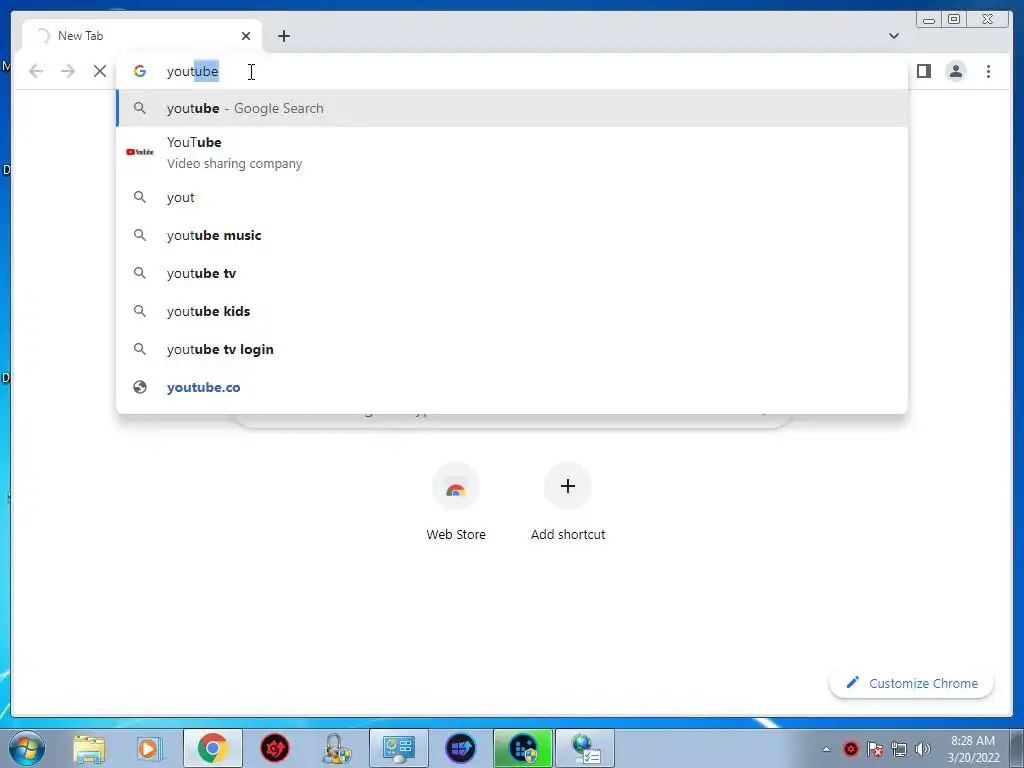
Task: Open Windows Explorer from the taskbar
Action: click(x=89, y=748)
